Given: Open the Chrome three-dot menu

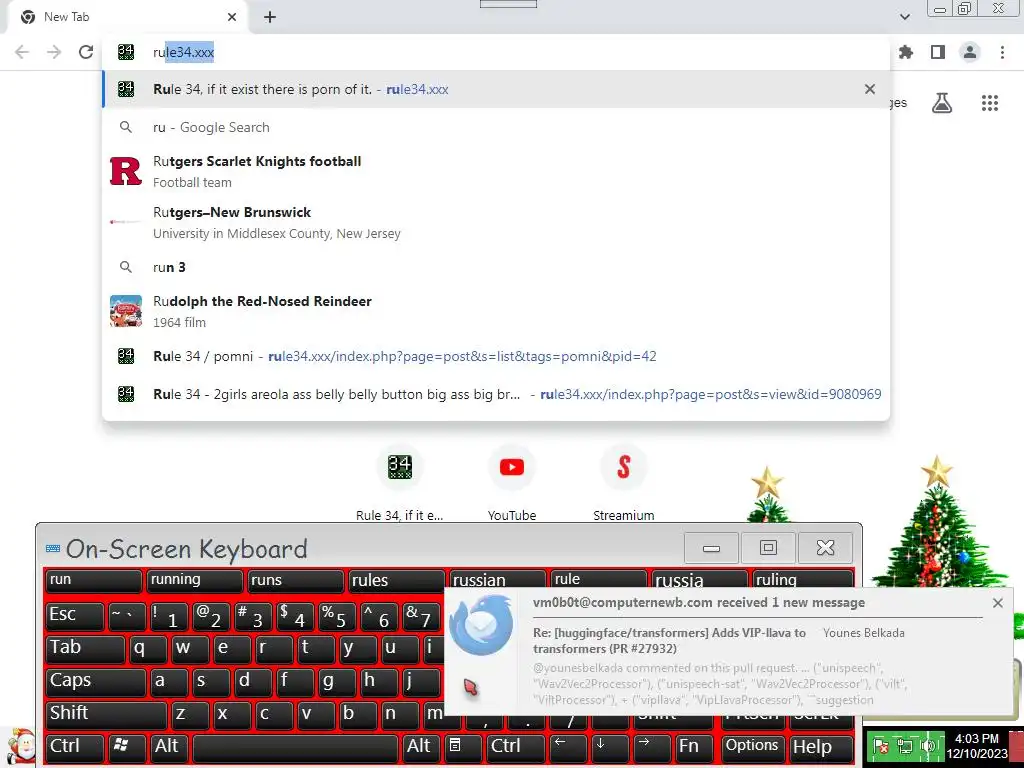Looking at the screenshot, I should click(1002, 52).
